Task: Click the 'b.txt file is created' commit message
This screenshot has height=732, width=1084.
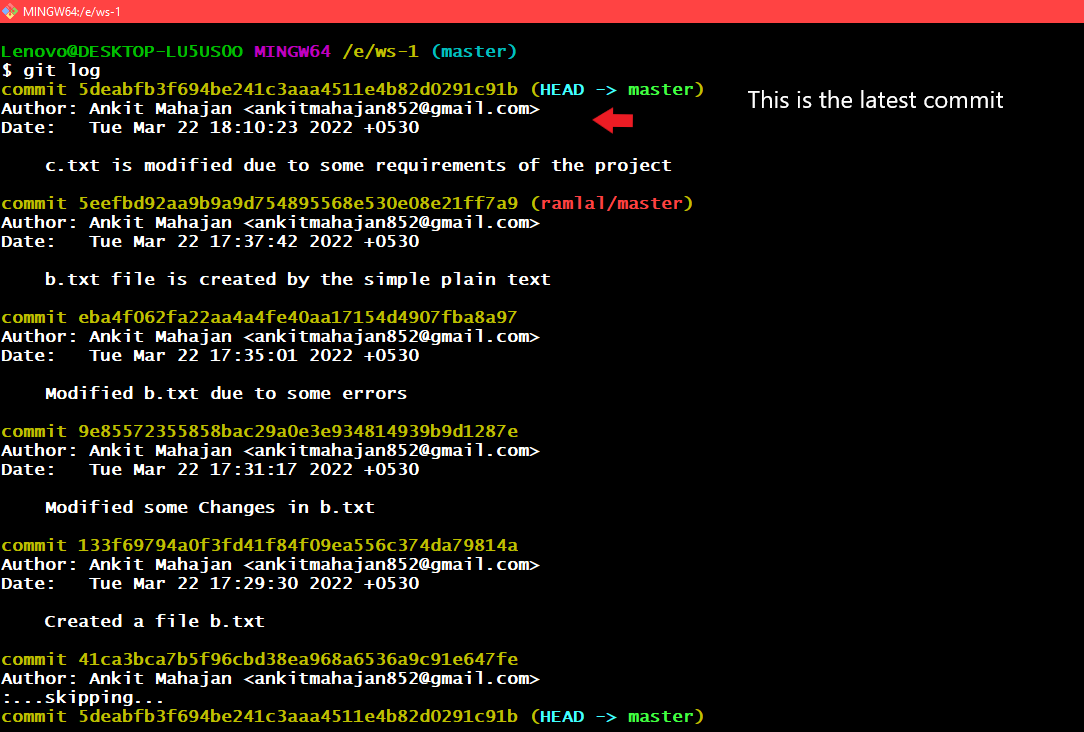Action: click(297, 280)
